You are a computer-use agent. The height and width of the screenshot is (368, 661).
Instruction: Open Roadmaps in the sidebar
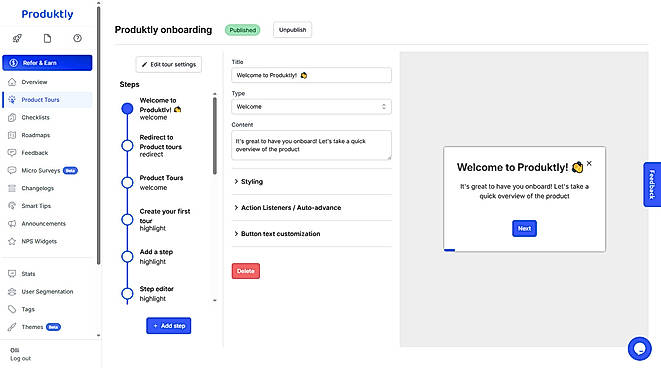tap(47, 135)
